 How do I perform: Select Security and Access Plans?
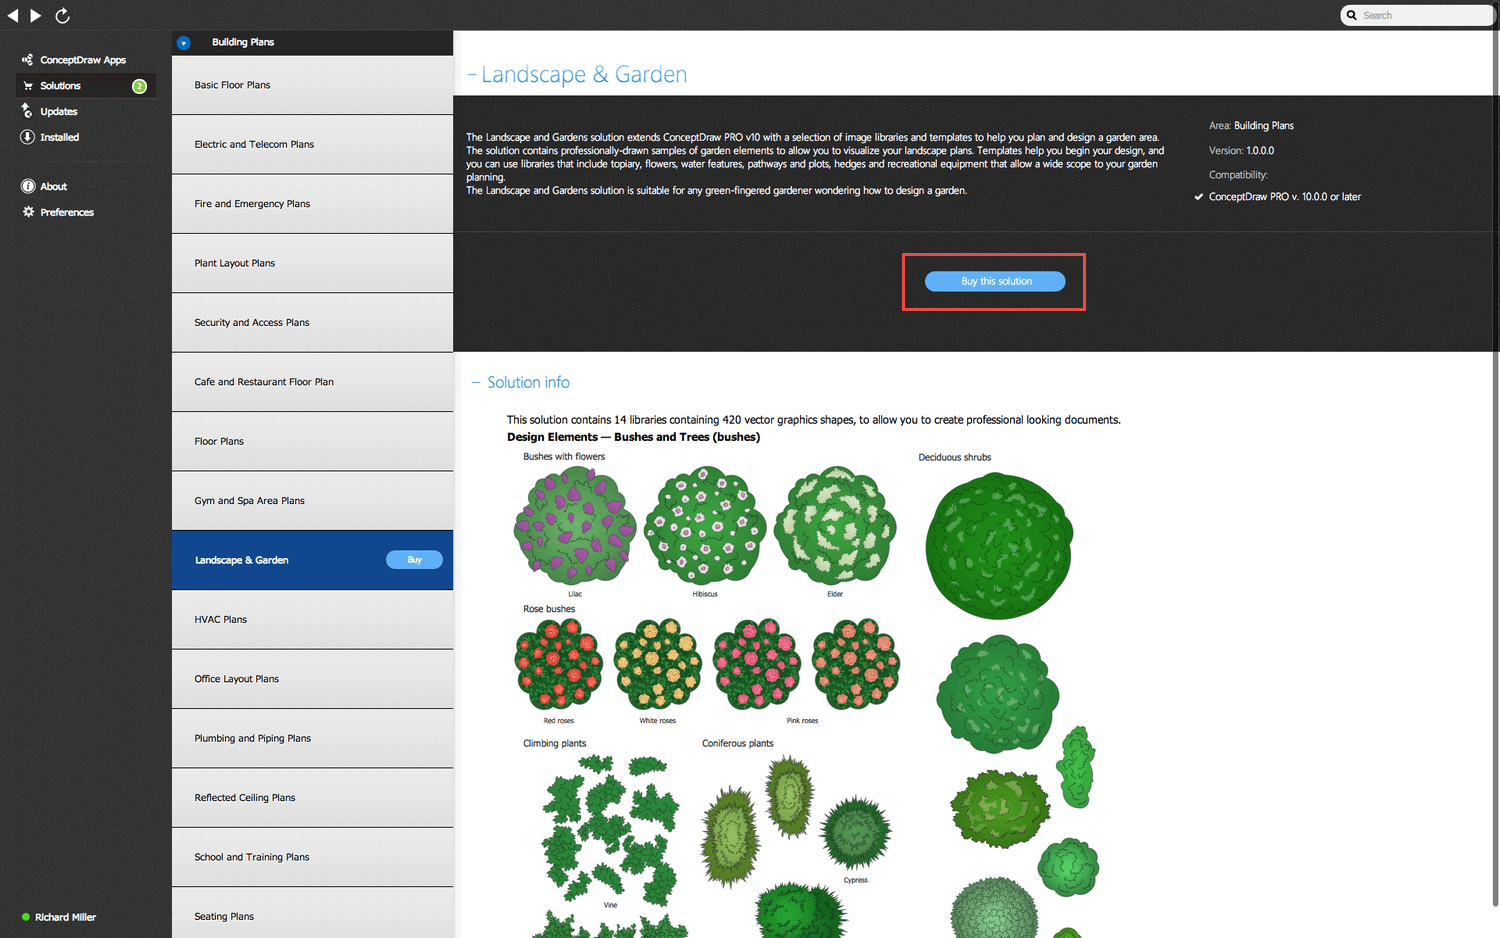312,323
